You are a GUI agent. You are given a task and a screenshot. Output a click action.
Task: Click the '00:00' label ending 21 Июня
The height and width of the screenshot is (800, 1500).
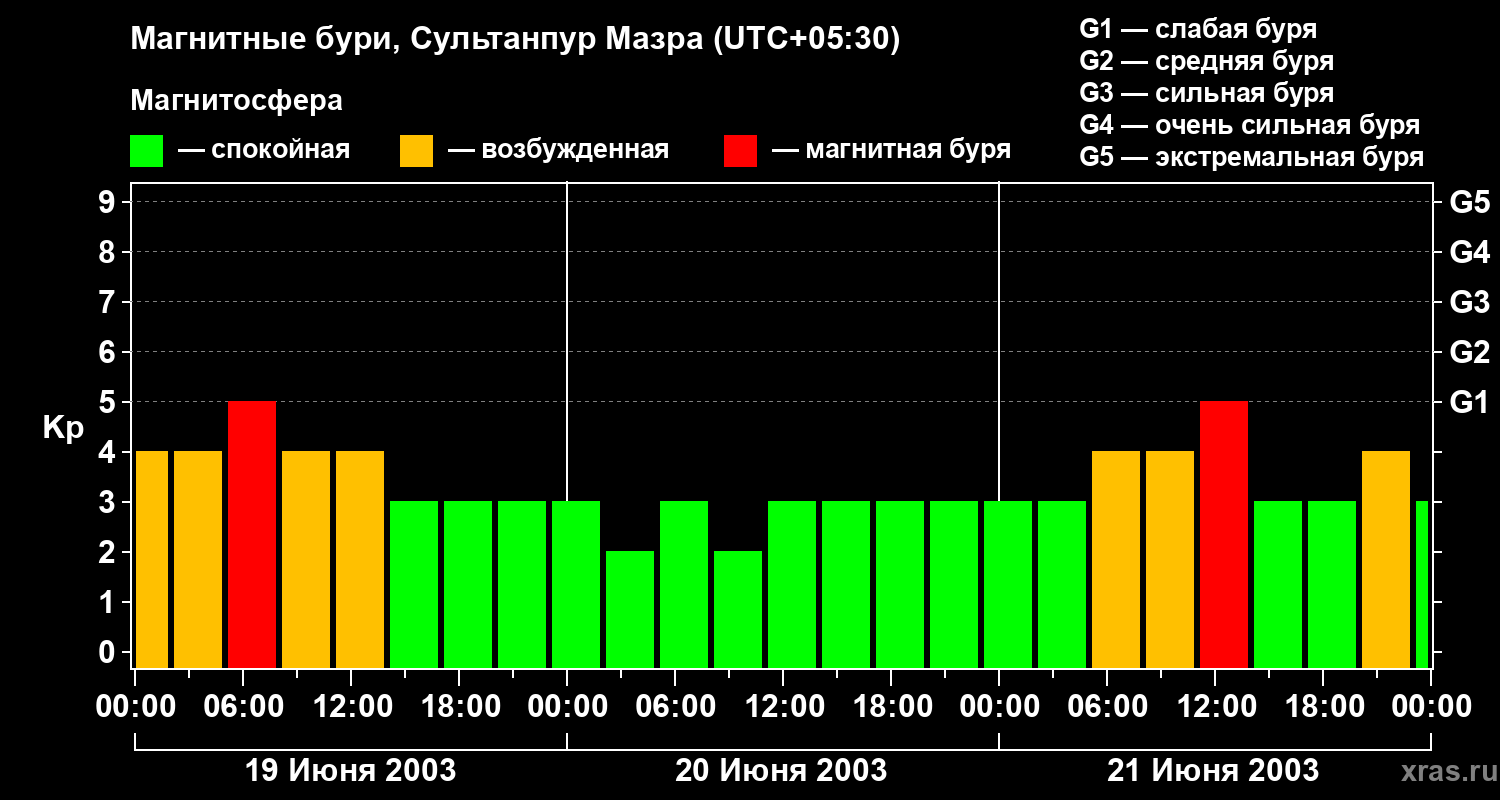[1431, 707]
